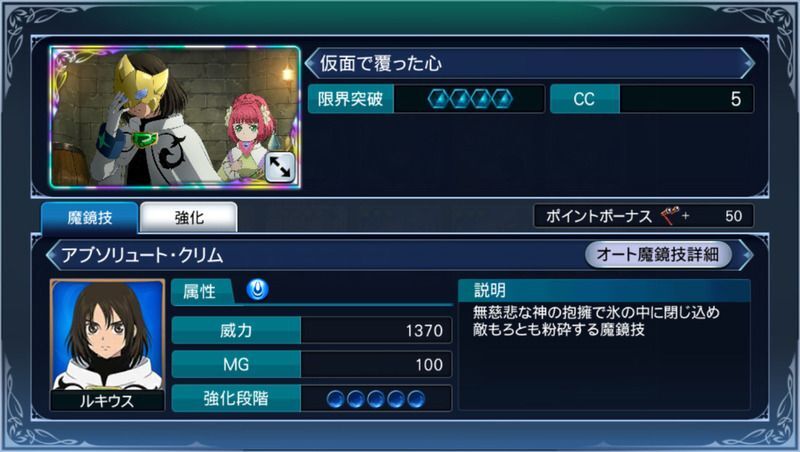Click left arrow beside アブソリュート・クリム

coord(52,255)
